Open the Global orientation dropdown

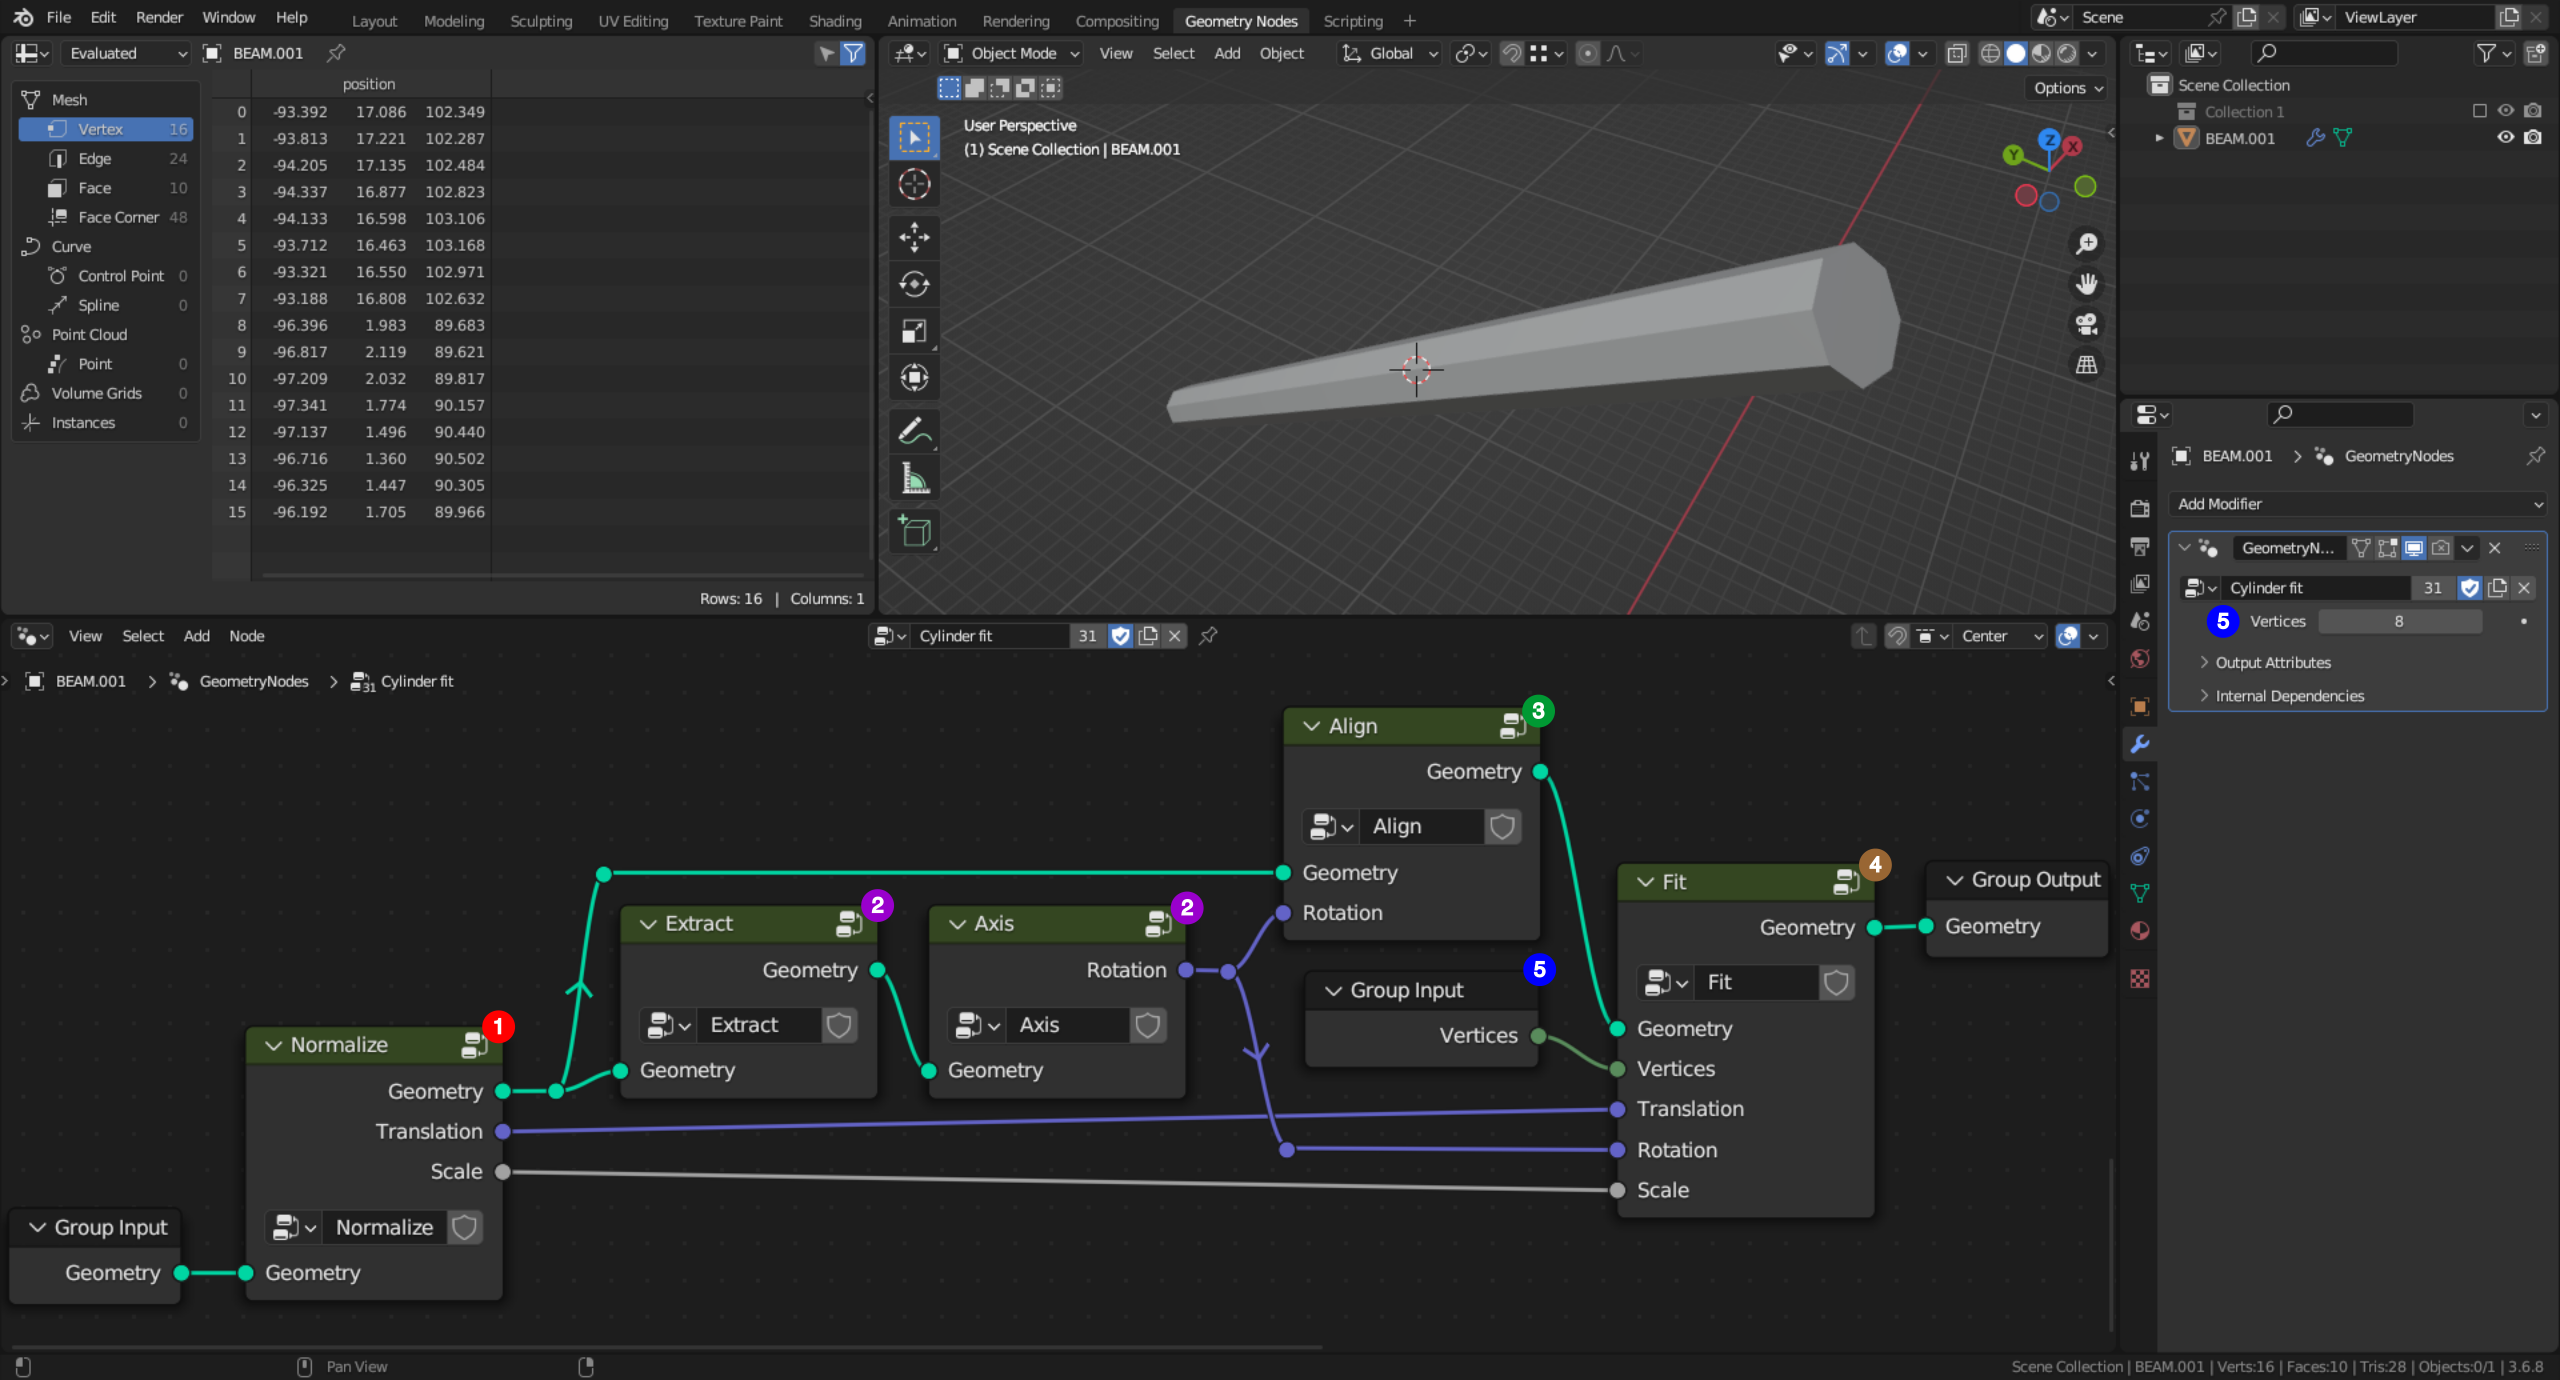1390,53
